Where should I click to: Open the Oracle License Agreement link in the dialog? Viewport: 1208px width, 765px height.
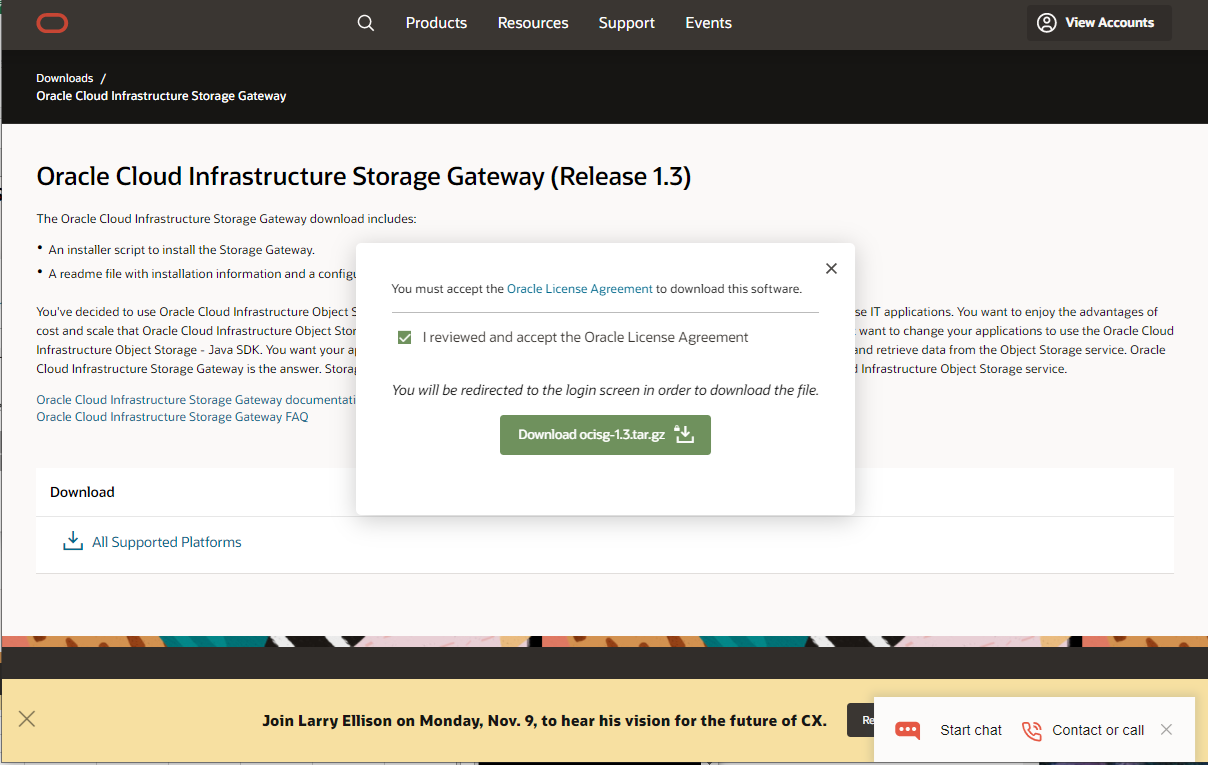pos(580,289)
